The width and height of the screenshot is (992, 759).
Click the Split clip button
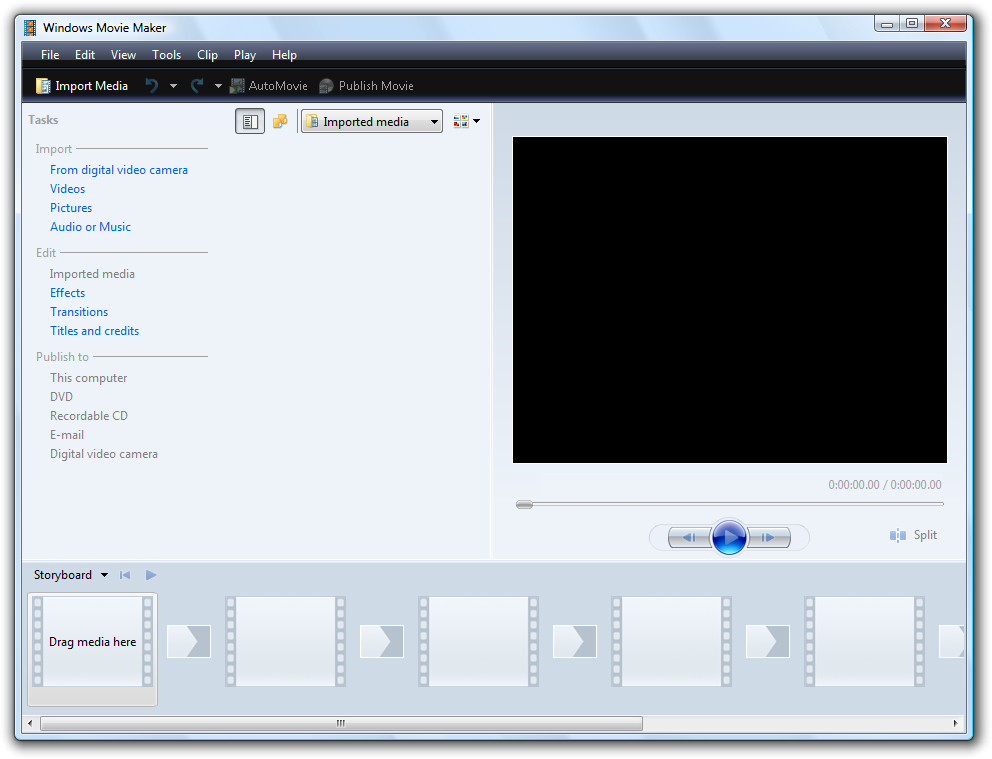point(913,535)
